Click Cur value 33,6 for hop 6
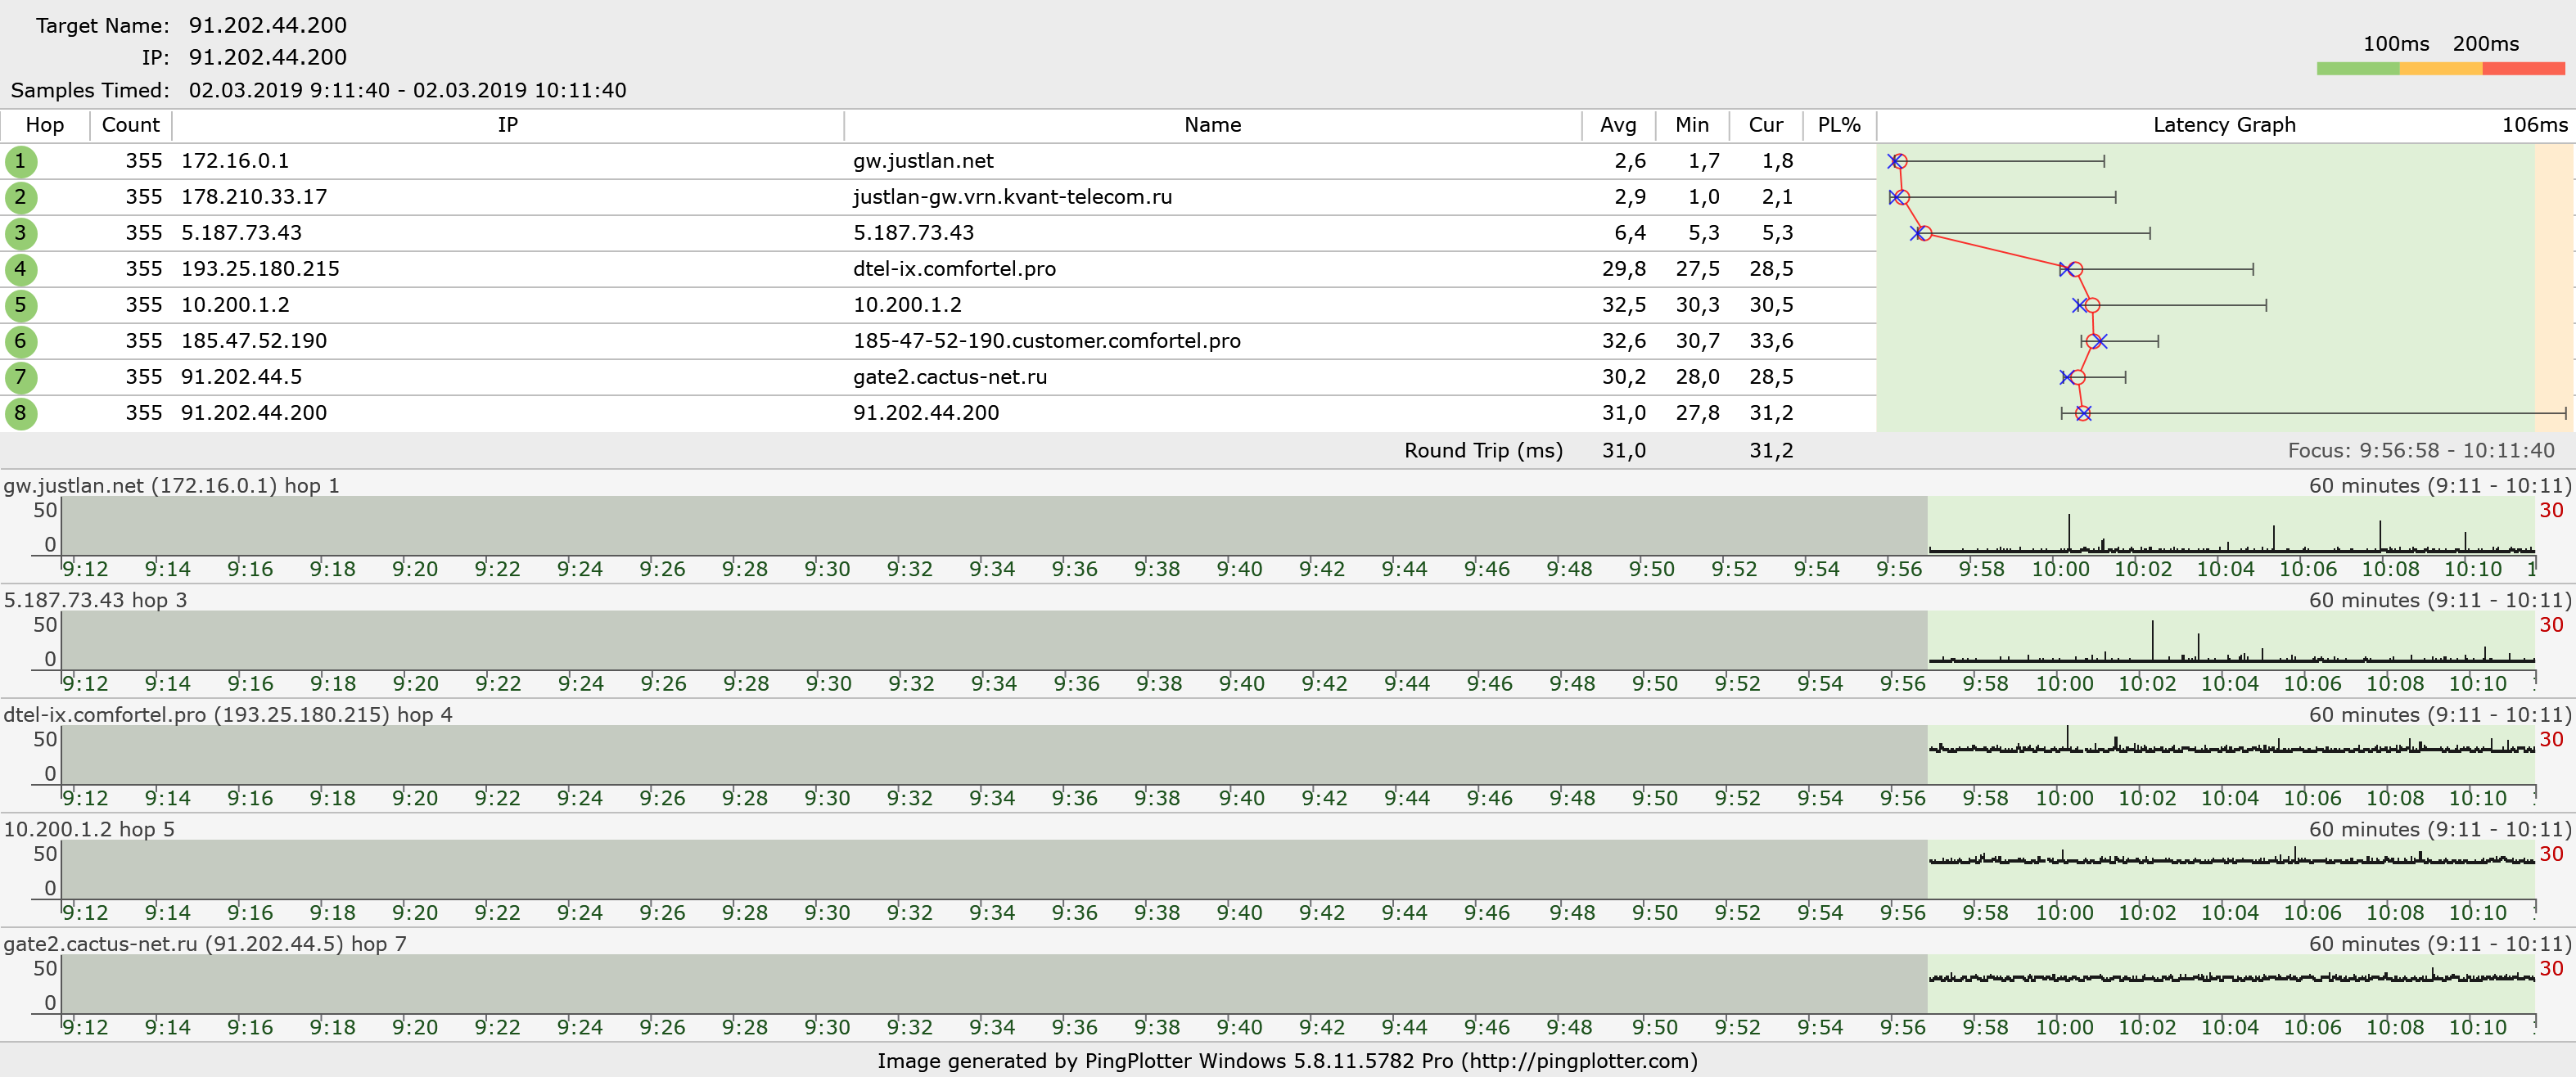The width and height of the screenshot is (2576, 1077). pyautogui.click(x=1771, y=341)
